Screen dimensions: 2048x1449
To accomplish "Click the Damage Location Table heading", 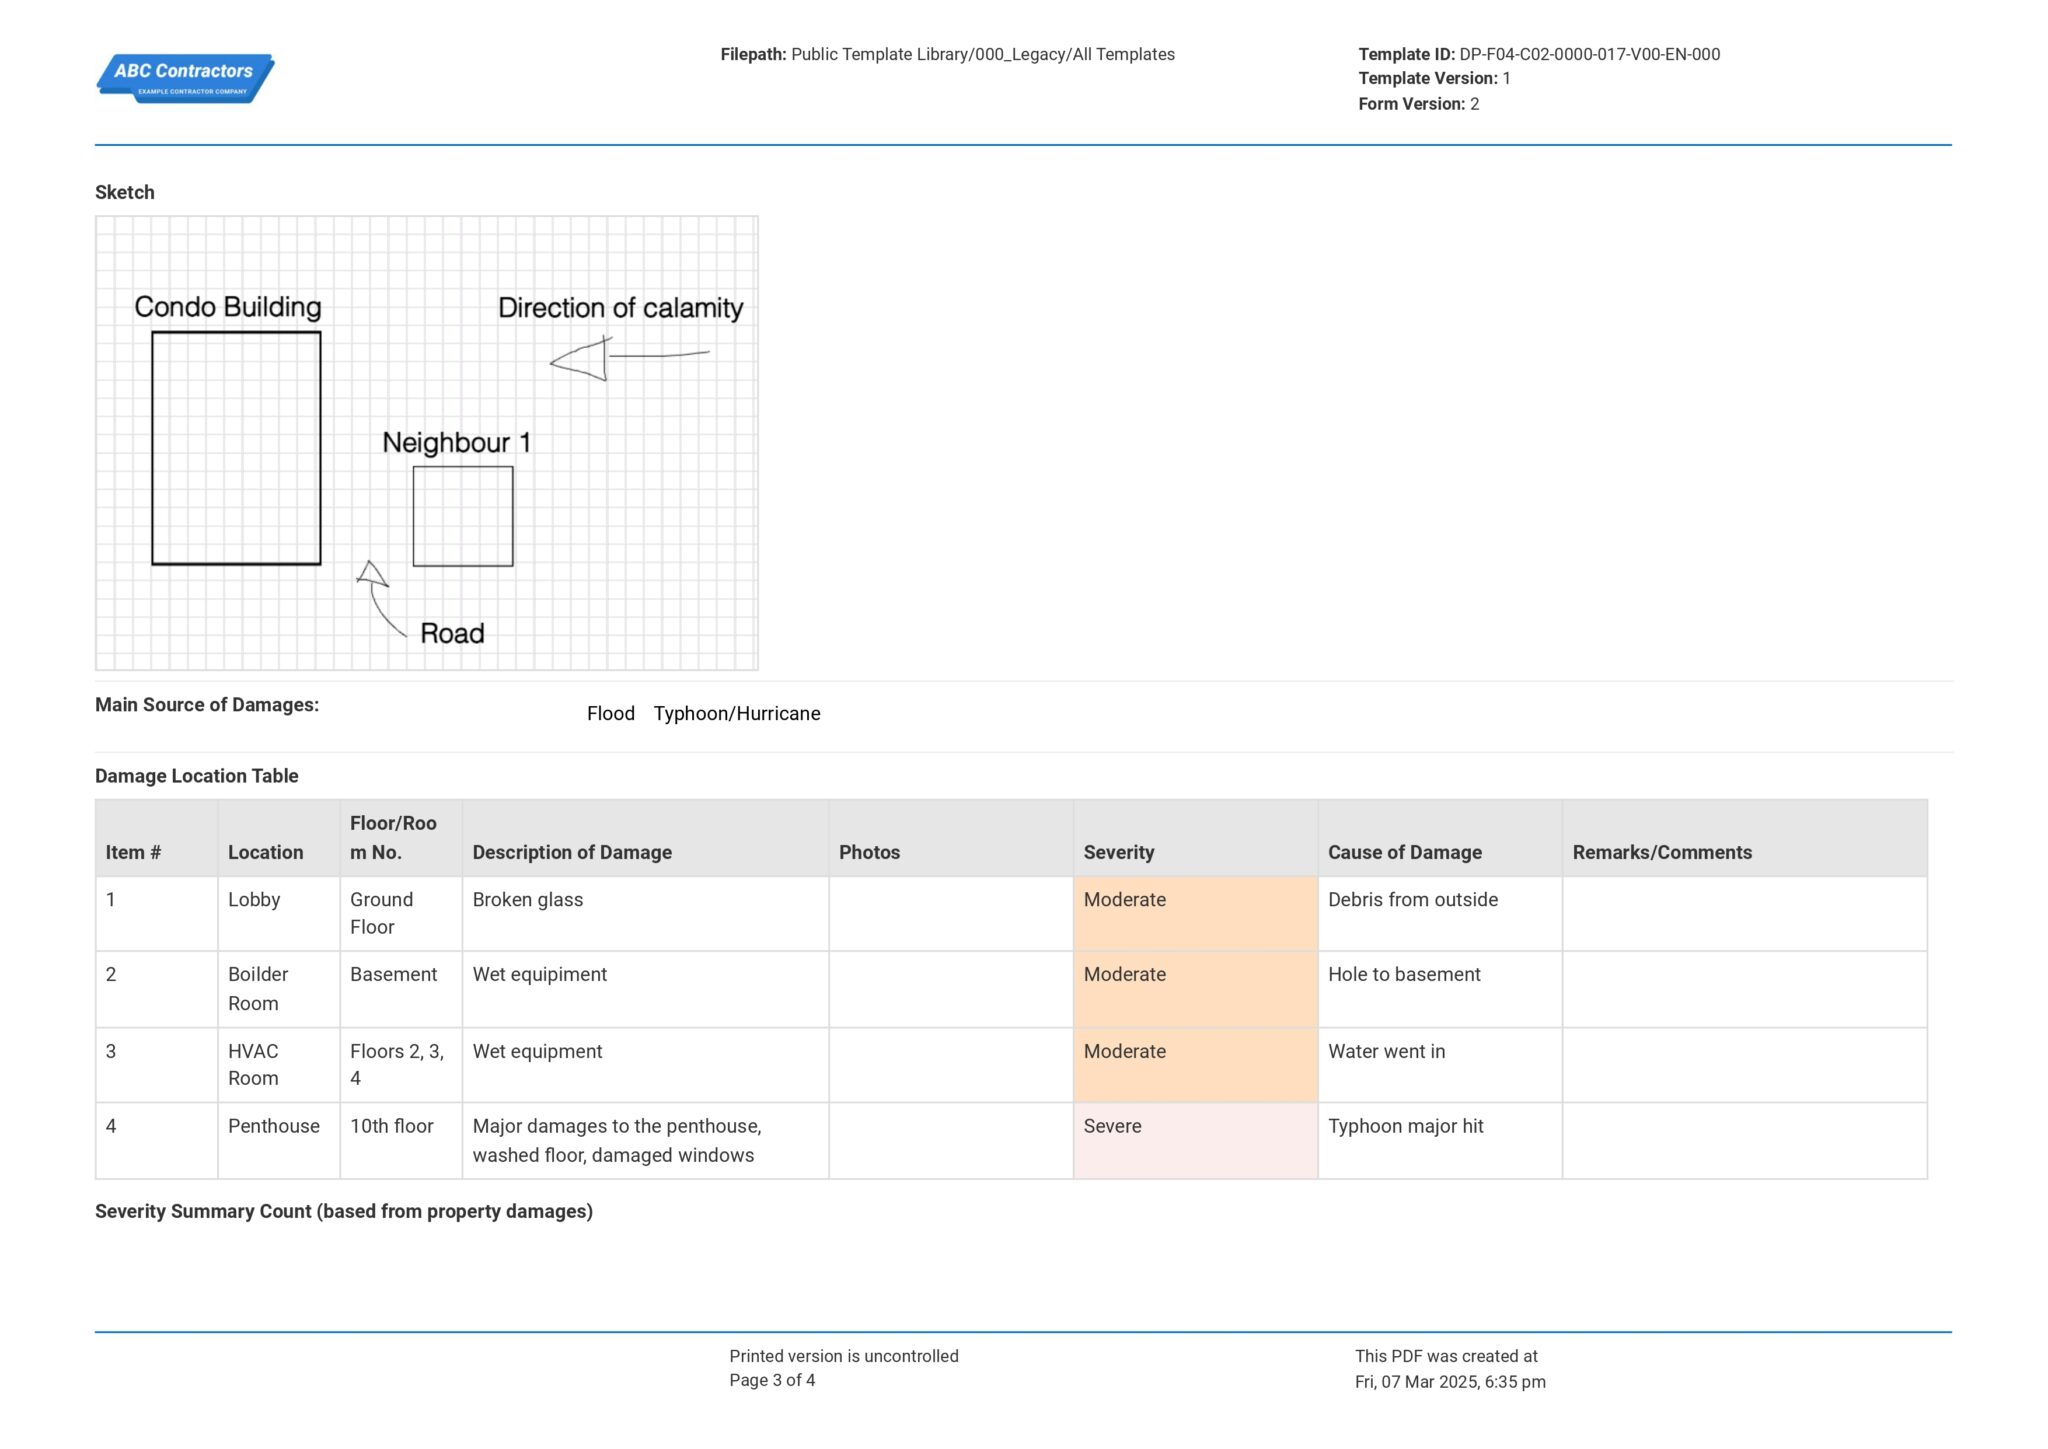I will 197,775.
